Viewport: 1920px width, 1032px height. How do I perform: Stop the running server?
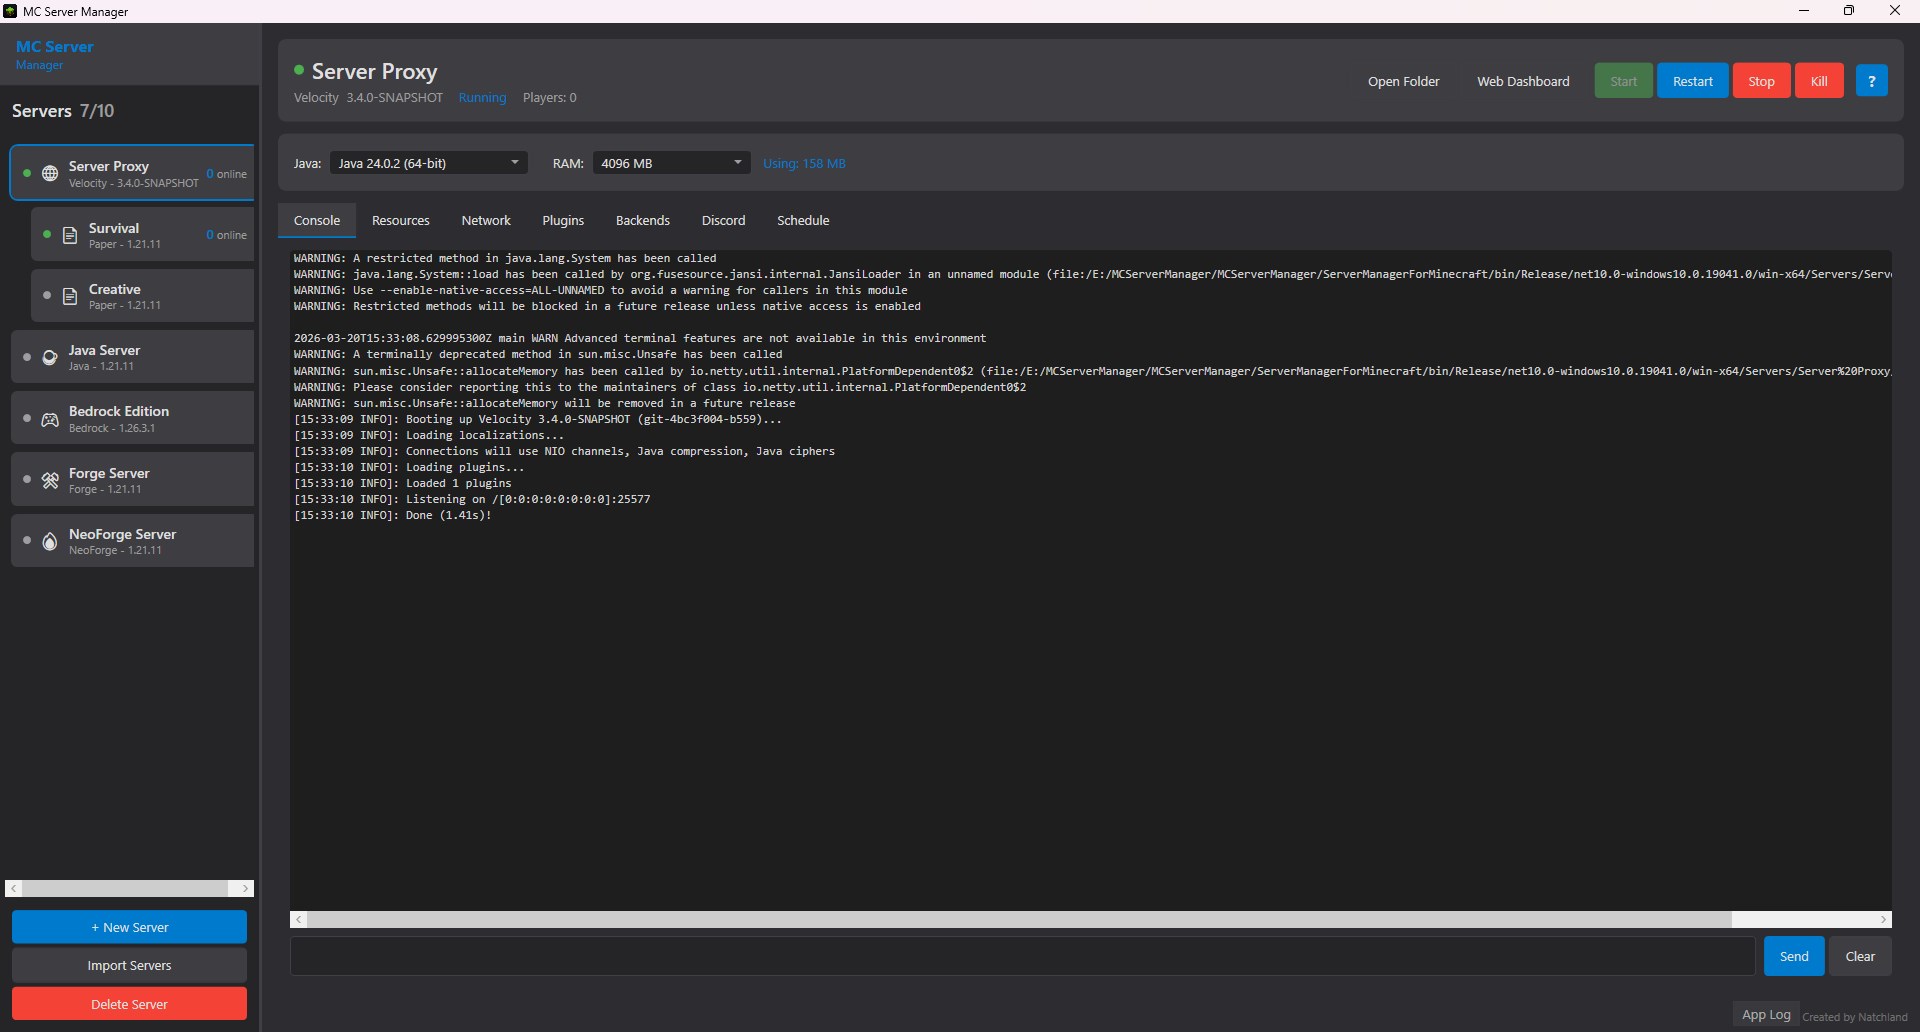[1761, 81]
